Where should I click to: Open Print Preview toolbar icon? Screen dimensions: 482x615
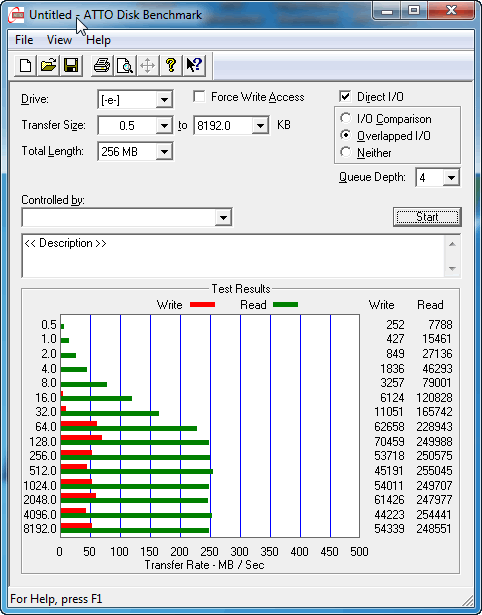coord(124,66)
